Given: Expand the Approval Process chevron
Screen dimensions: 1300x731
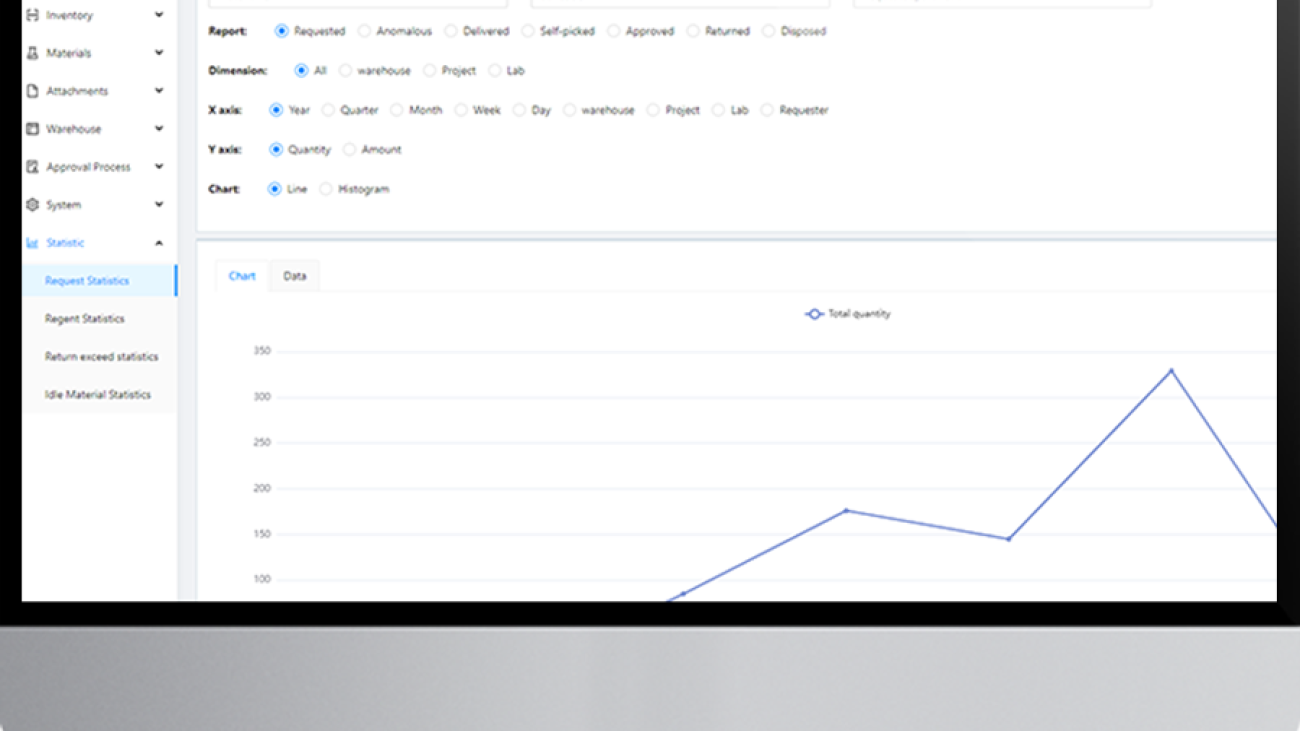Looking at the screenshot, I should click(x=159, y=167).
